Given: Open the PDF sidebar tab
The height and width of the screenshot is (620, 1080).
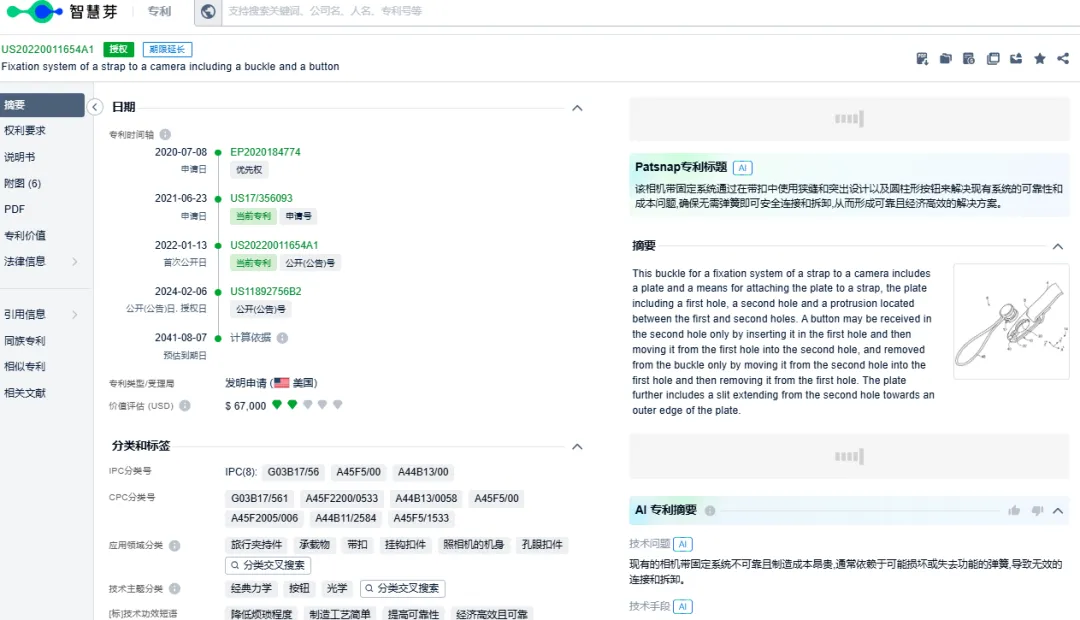Looking at the screenshot, I should click(14, 209).
